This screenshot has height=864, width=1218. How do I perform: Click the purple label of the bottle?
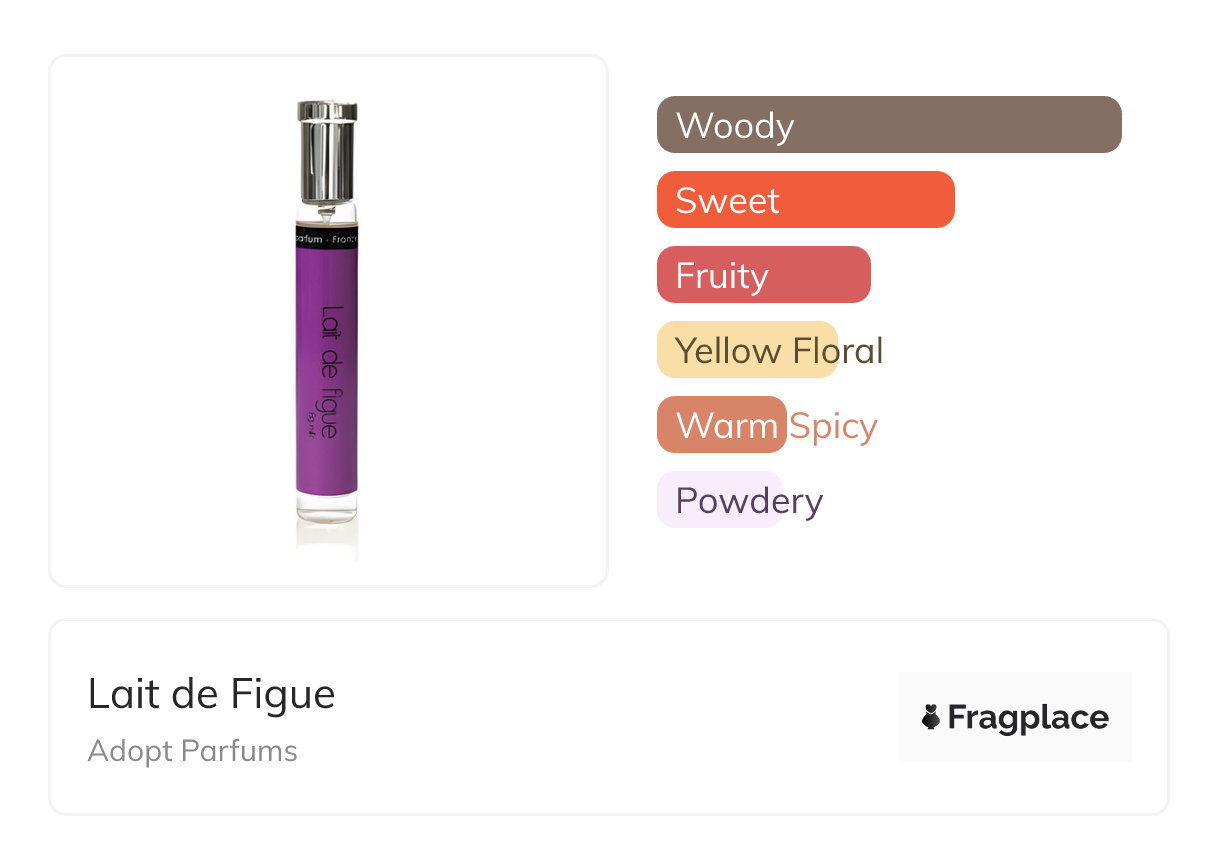326,370
